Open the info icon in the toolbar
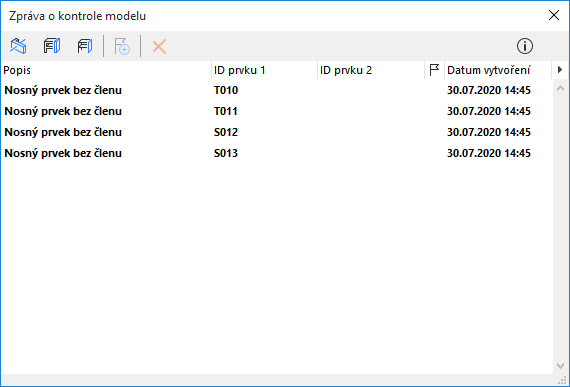Image resolution: width=570 pixels, height=387 pixels. (x=525, y=46)
